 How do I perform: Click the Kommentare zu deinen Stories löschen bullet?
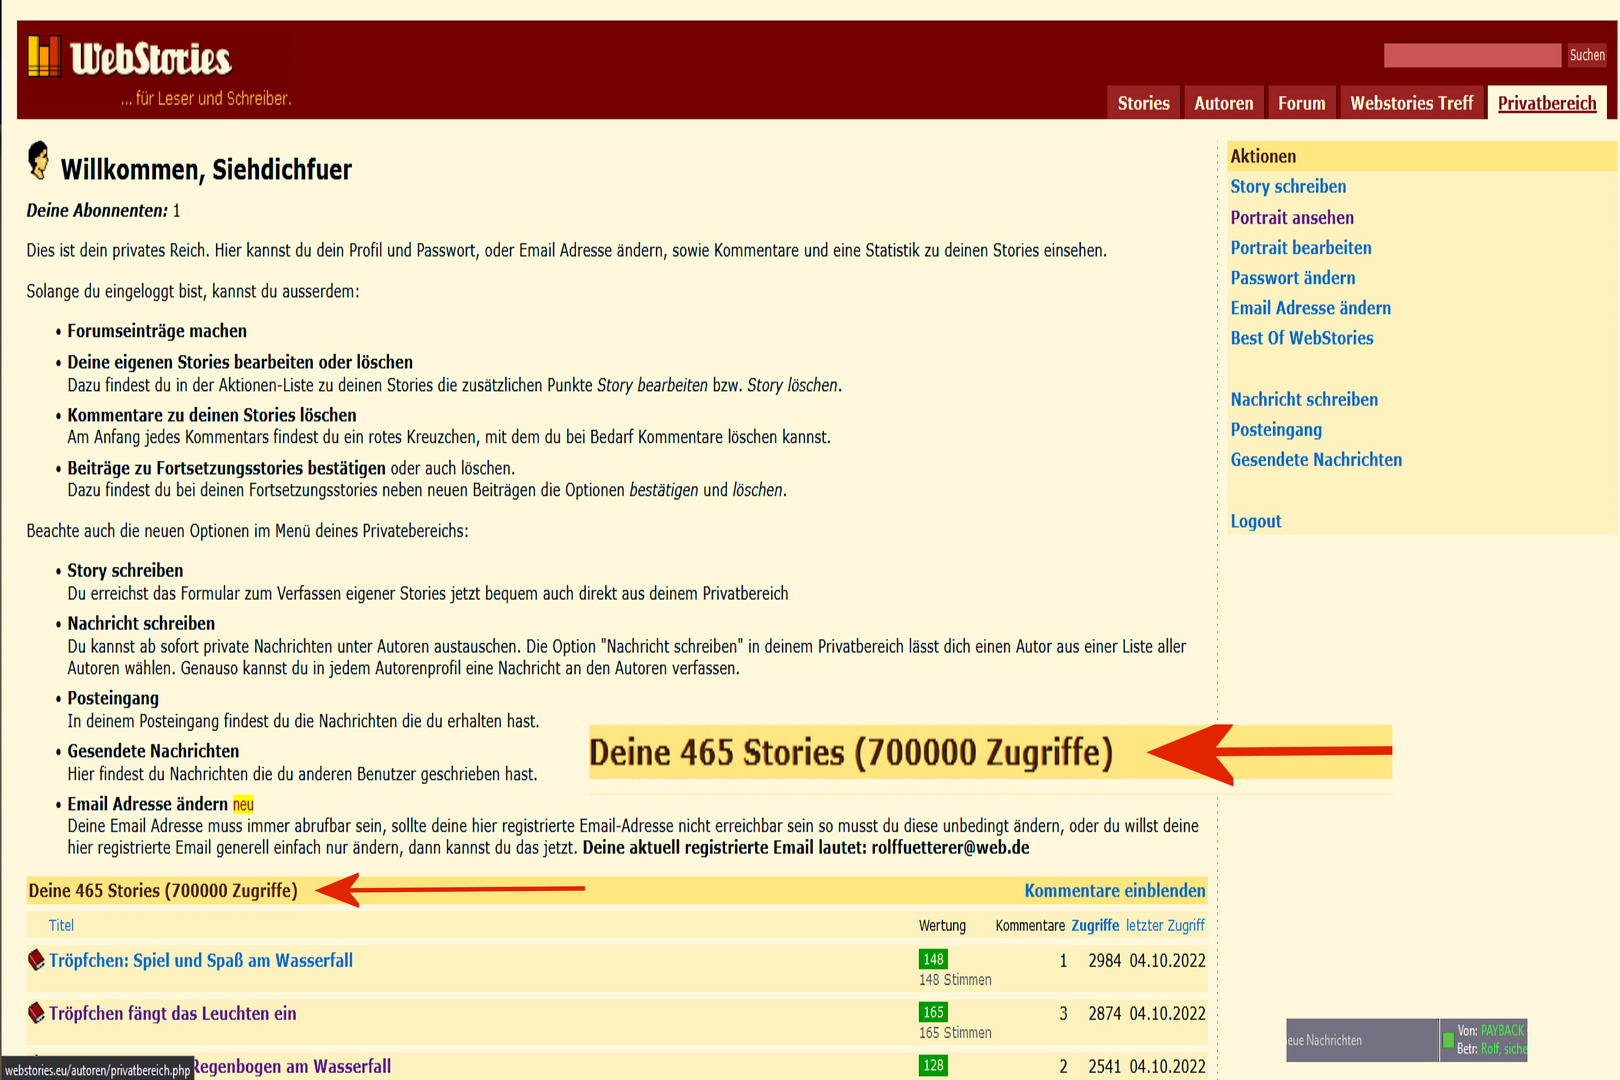pos(212,415)
